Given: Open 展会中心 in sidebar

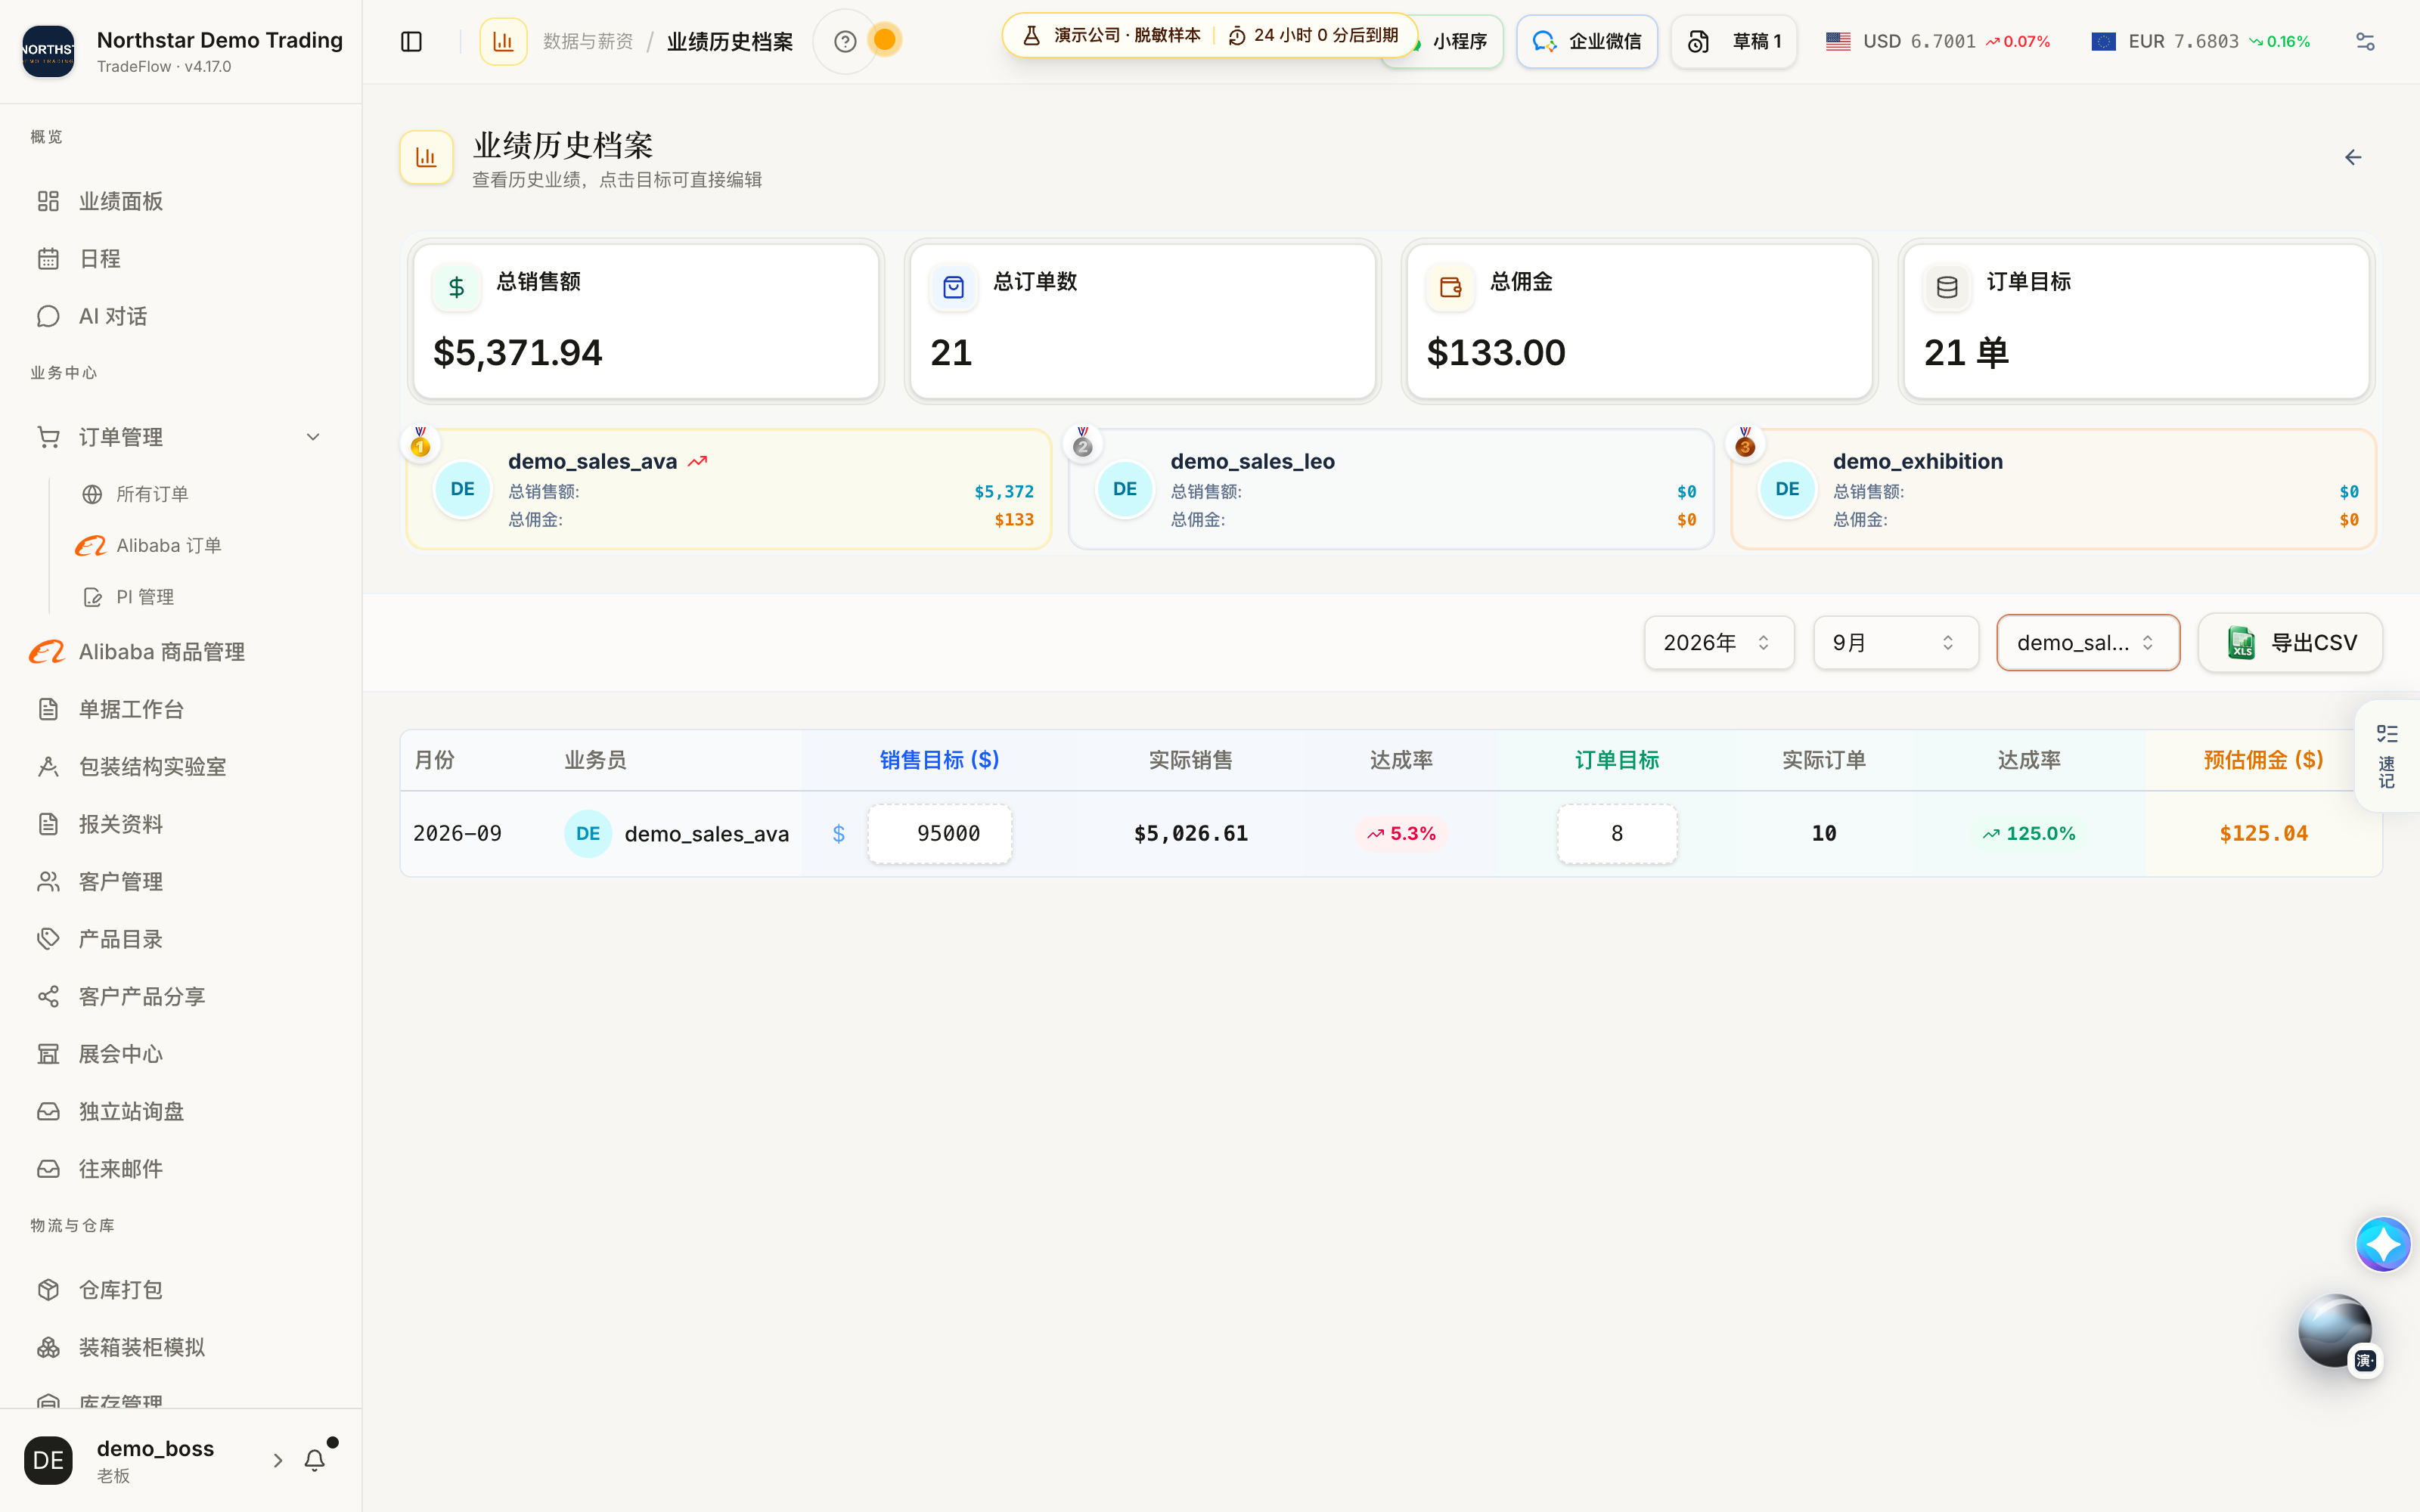Looking at the screenshot, I should (180, 1054).
